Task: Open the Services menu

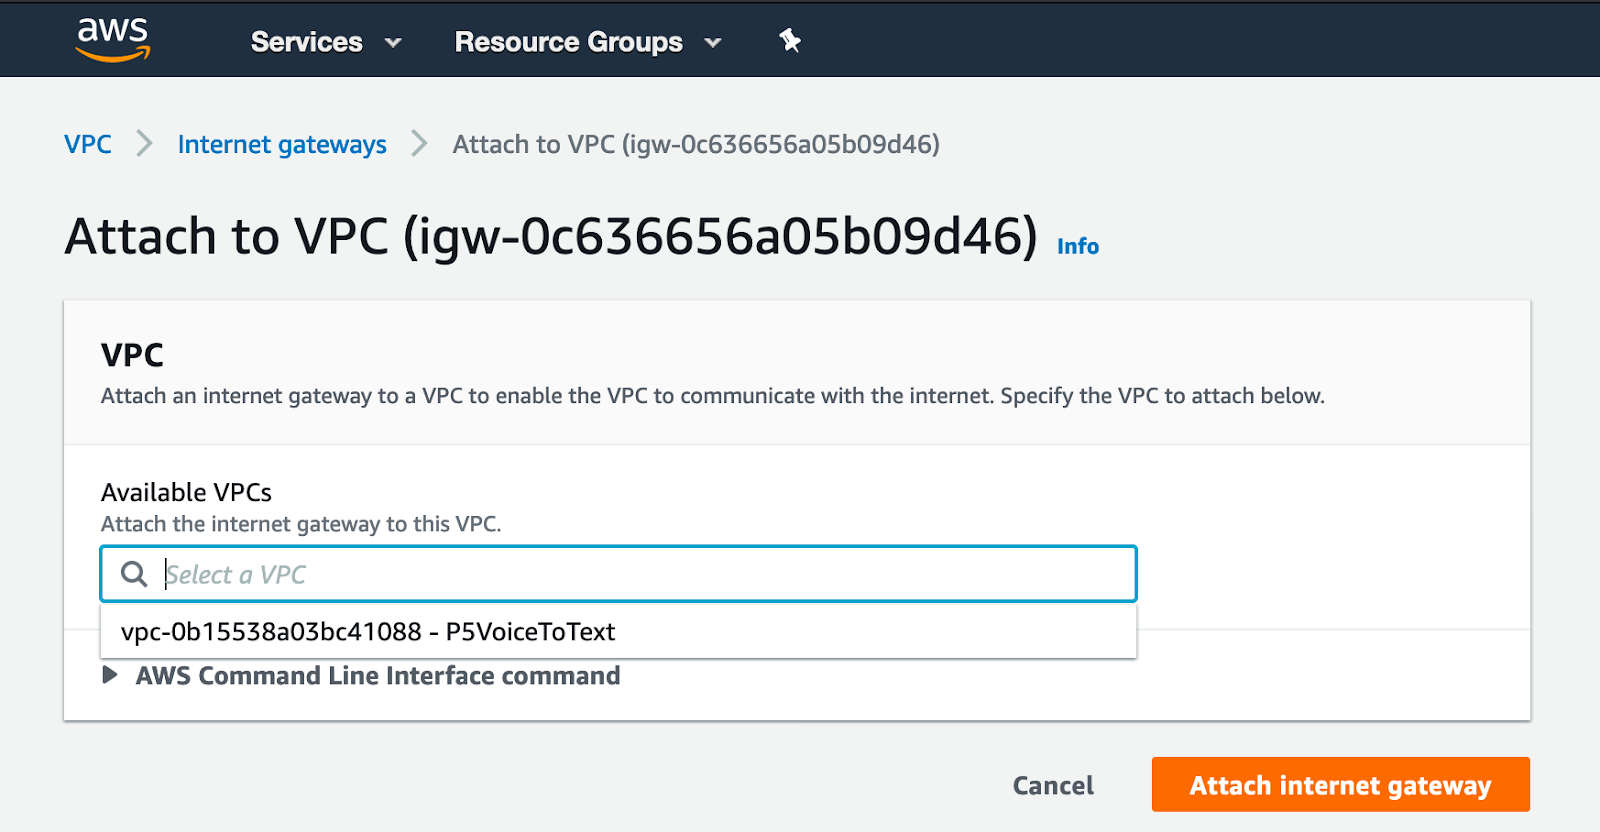Action: (306, 42)
